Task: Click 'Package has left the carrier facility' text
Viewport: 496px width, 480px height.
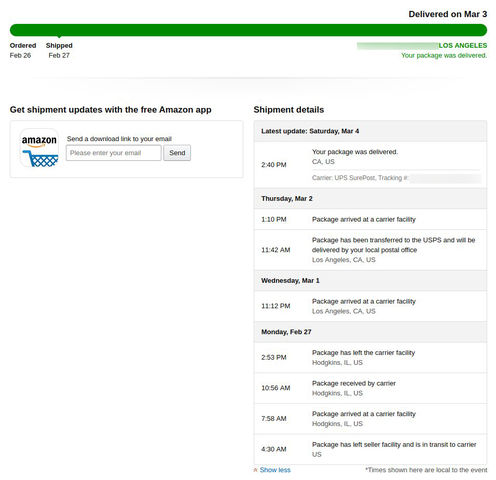Action: coord(363,353)
